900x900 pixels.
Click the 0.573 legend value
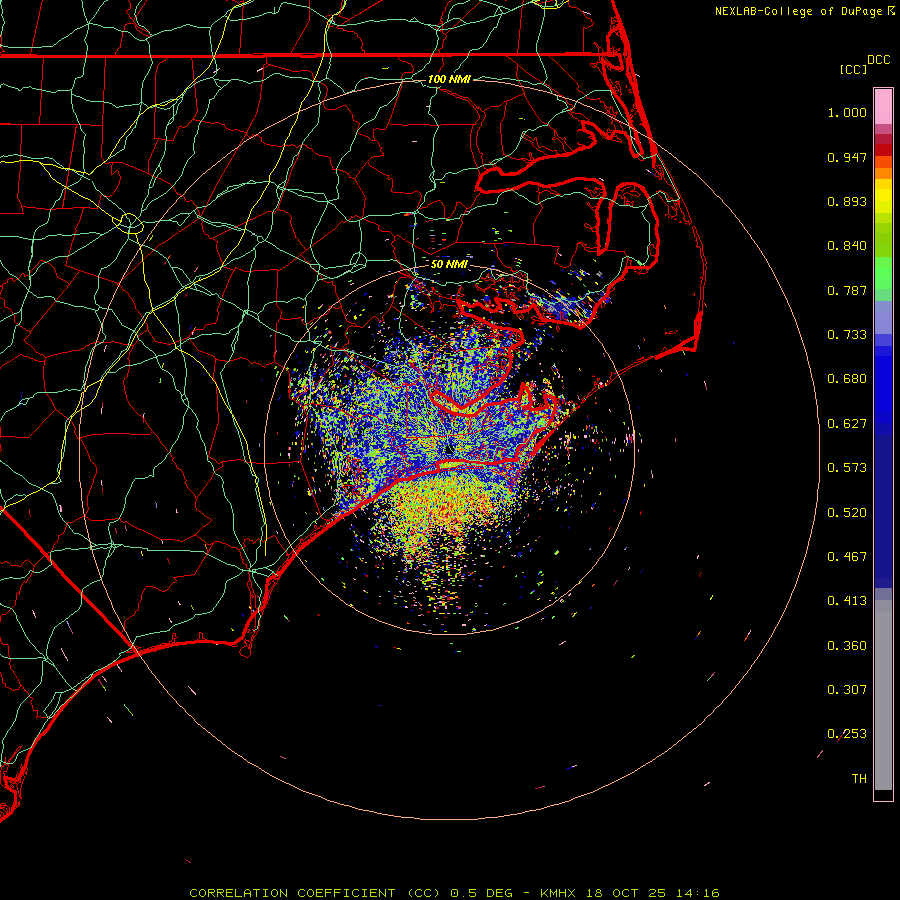[847, 468]
